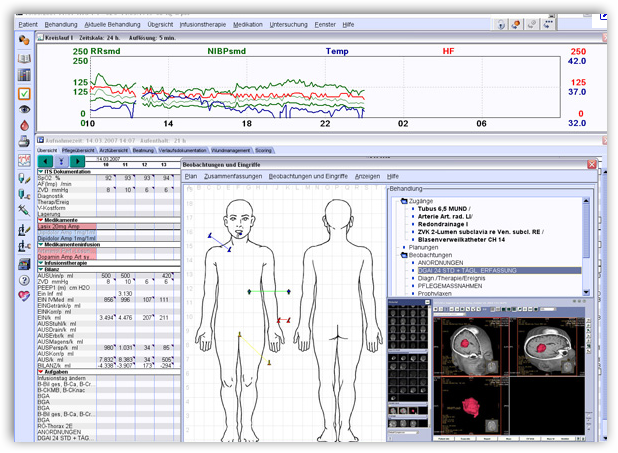Select ANORDNUNGEN in the tree
The height and width of the screenshot is (453, 618).
[x=441, y=263]
